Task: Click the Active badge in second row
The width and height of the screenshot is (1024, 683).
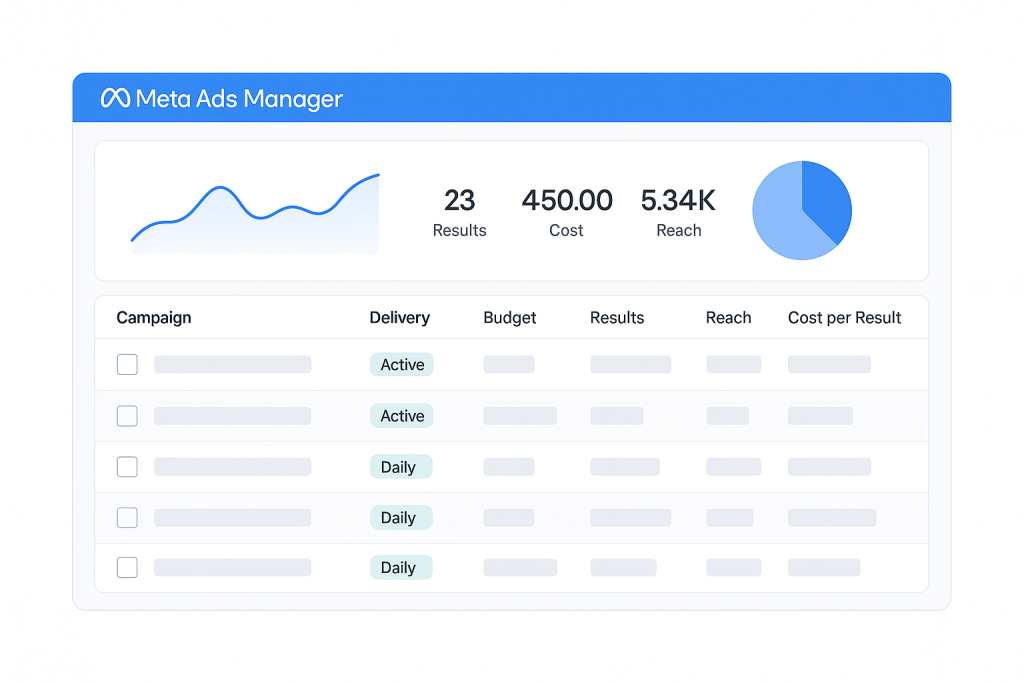Action: click(x=402, y=416)
